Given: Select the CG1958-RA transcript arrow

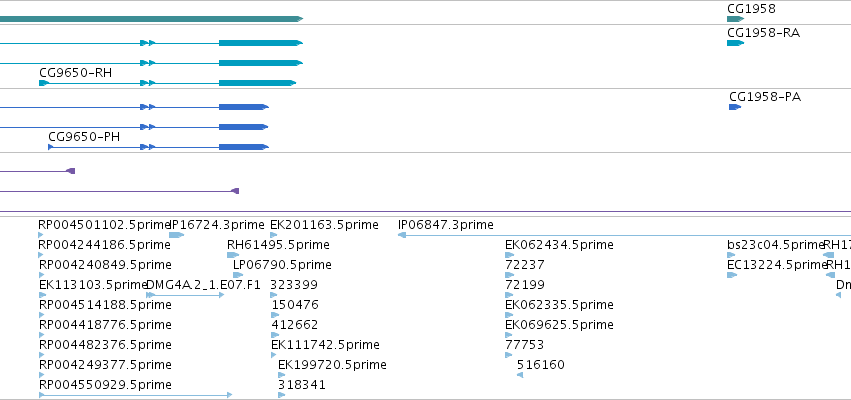Looking at the screenshot, I should 735,43.
